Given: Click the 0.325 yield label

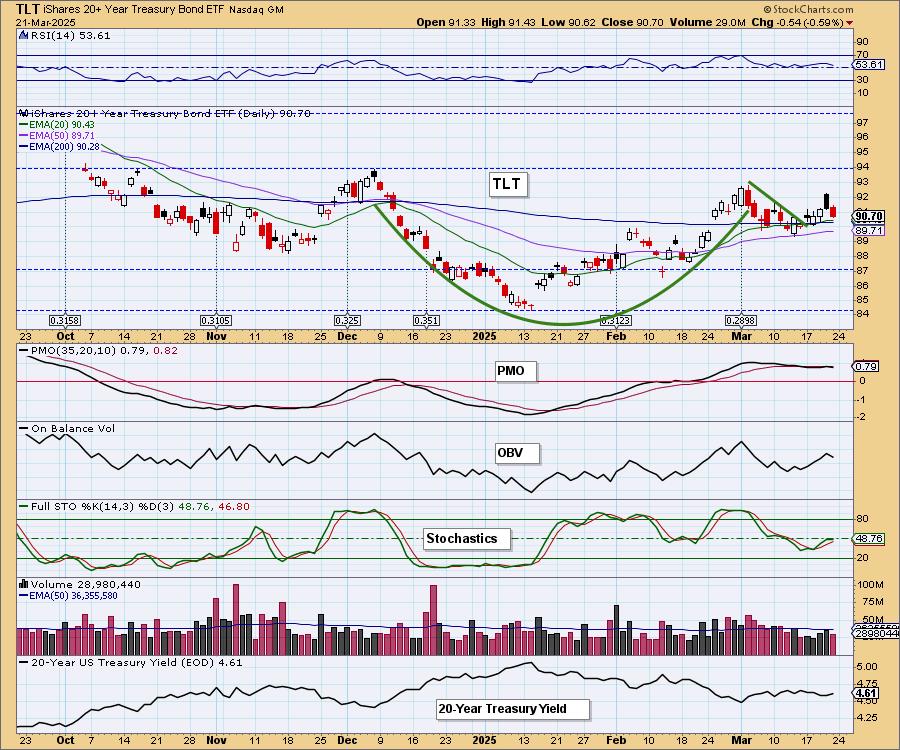Looking at the screenshot, I should point(347,320).
